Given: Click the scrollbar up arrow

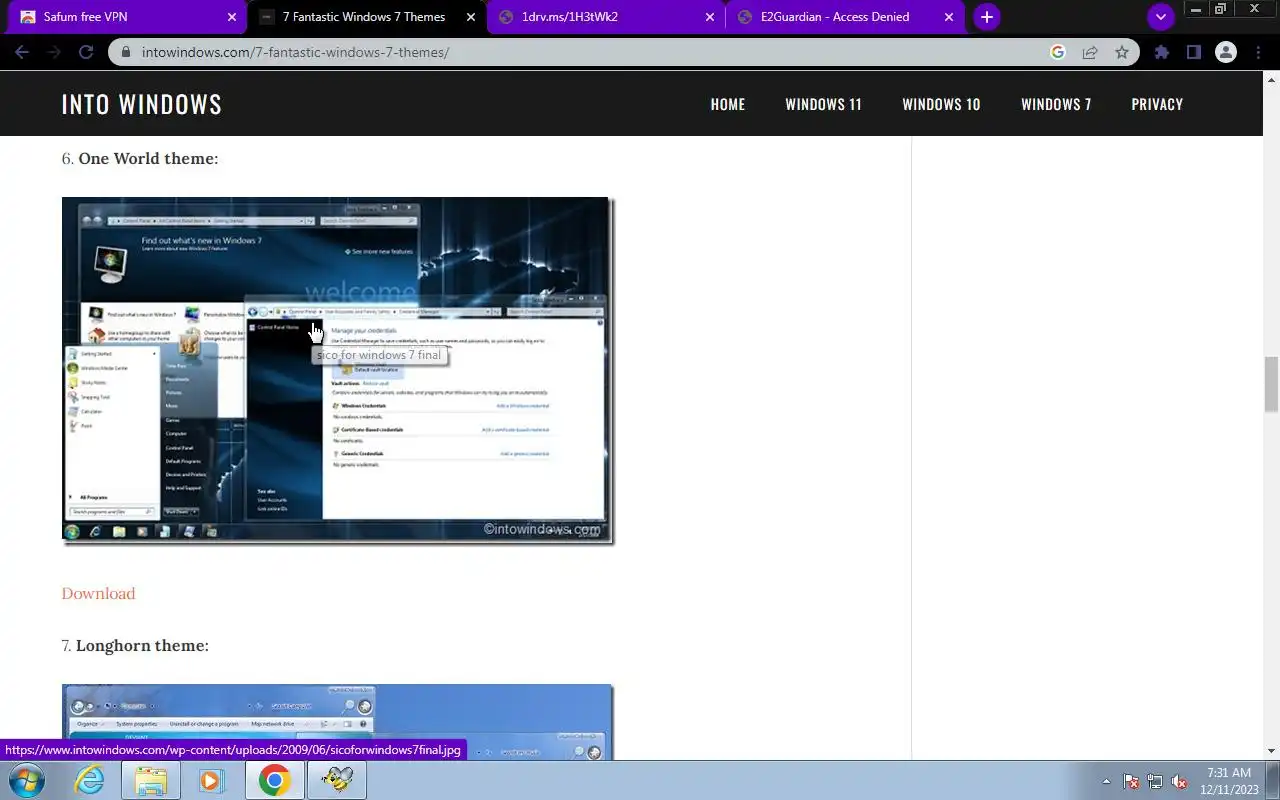Looking at the screenshot, I should tap(1271, 79).
